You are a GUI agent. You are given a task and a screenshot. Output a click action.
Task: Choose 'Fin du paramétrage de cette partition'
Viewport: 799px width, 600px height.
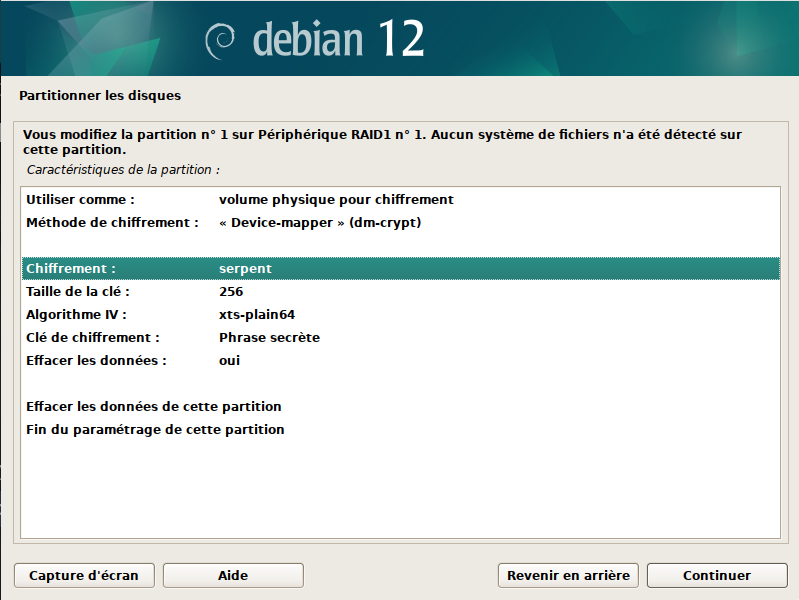[401, 430]
